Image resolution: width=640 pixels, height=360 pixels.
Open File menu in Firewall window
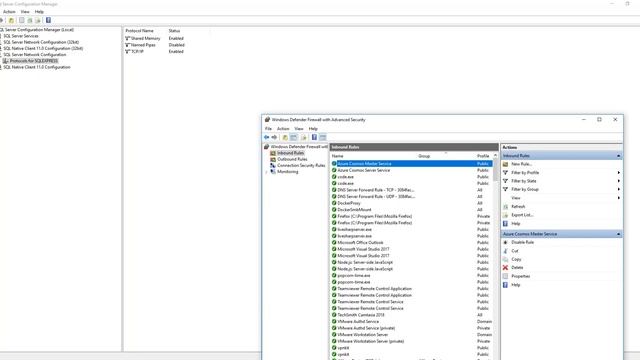click(268, 129)
